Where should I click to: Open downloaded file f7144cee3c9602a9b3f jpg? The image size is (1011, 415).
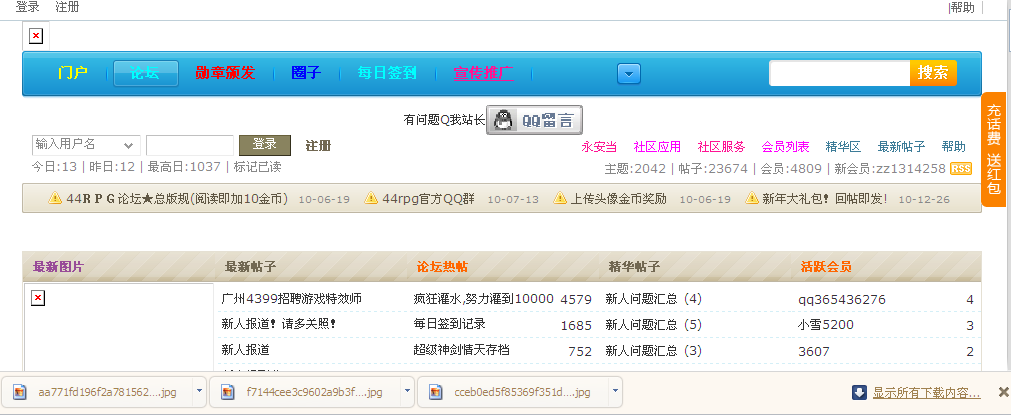point(304,392)
